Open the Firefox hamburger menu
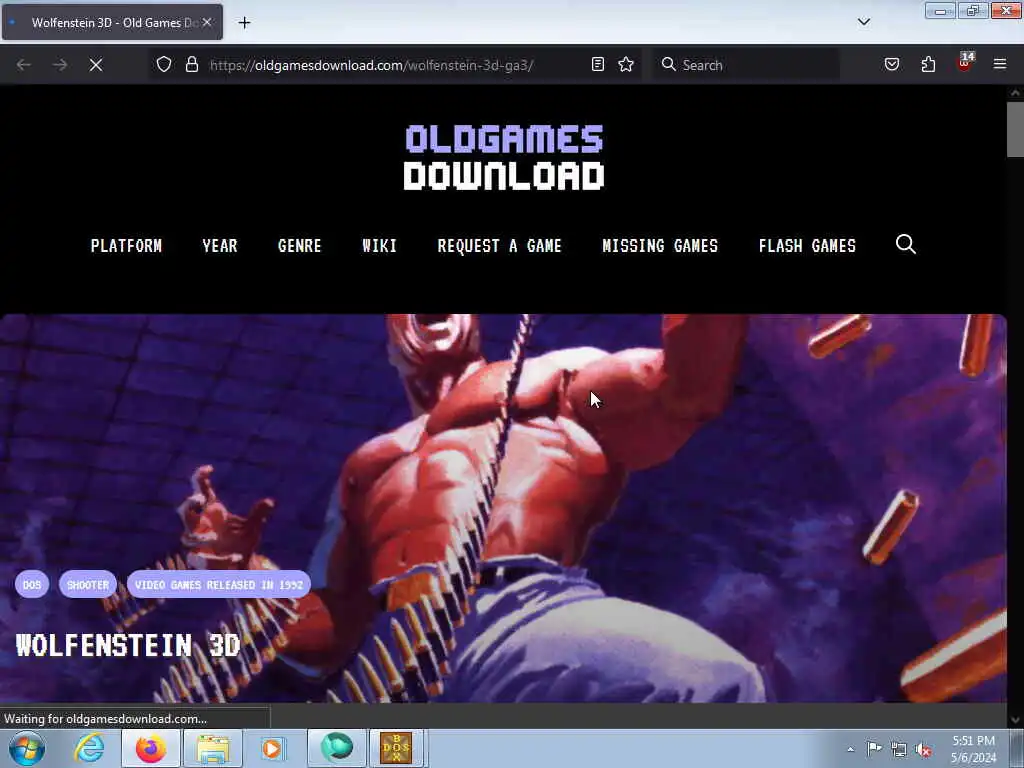 click(999, 65)
